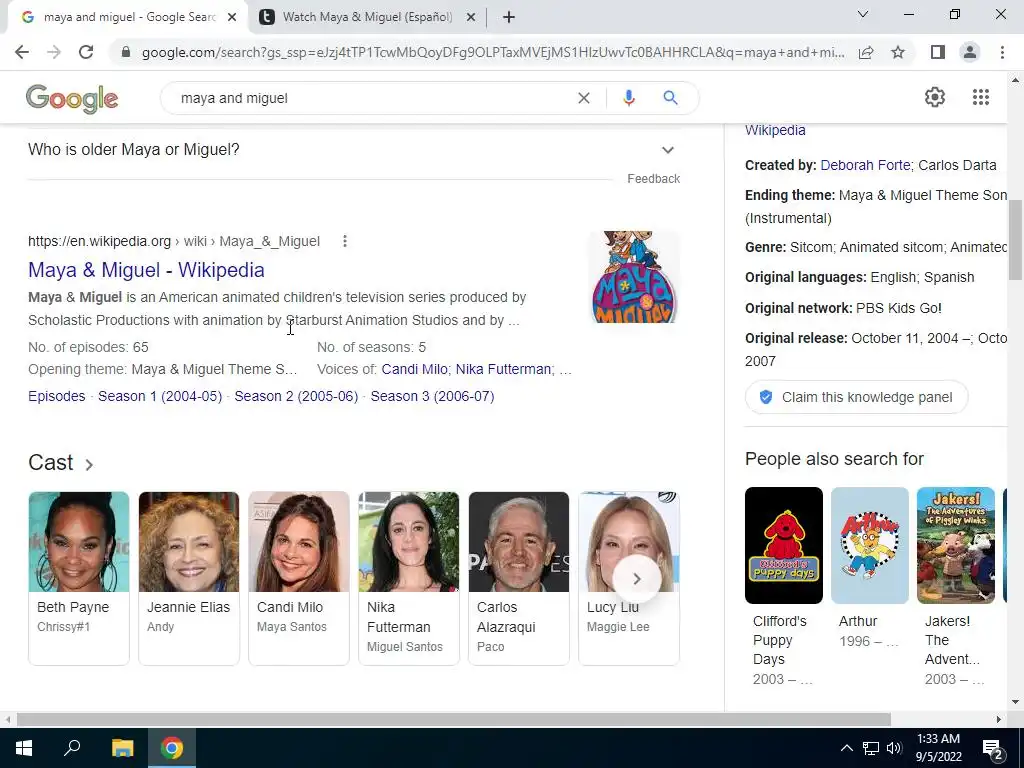Clear the Google search box
Screen dimensions: 1024x768
tap(584, 98)
